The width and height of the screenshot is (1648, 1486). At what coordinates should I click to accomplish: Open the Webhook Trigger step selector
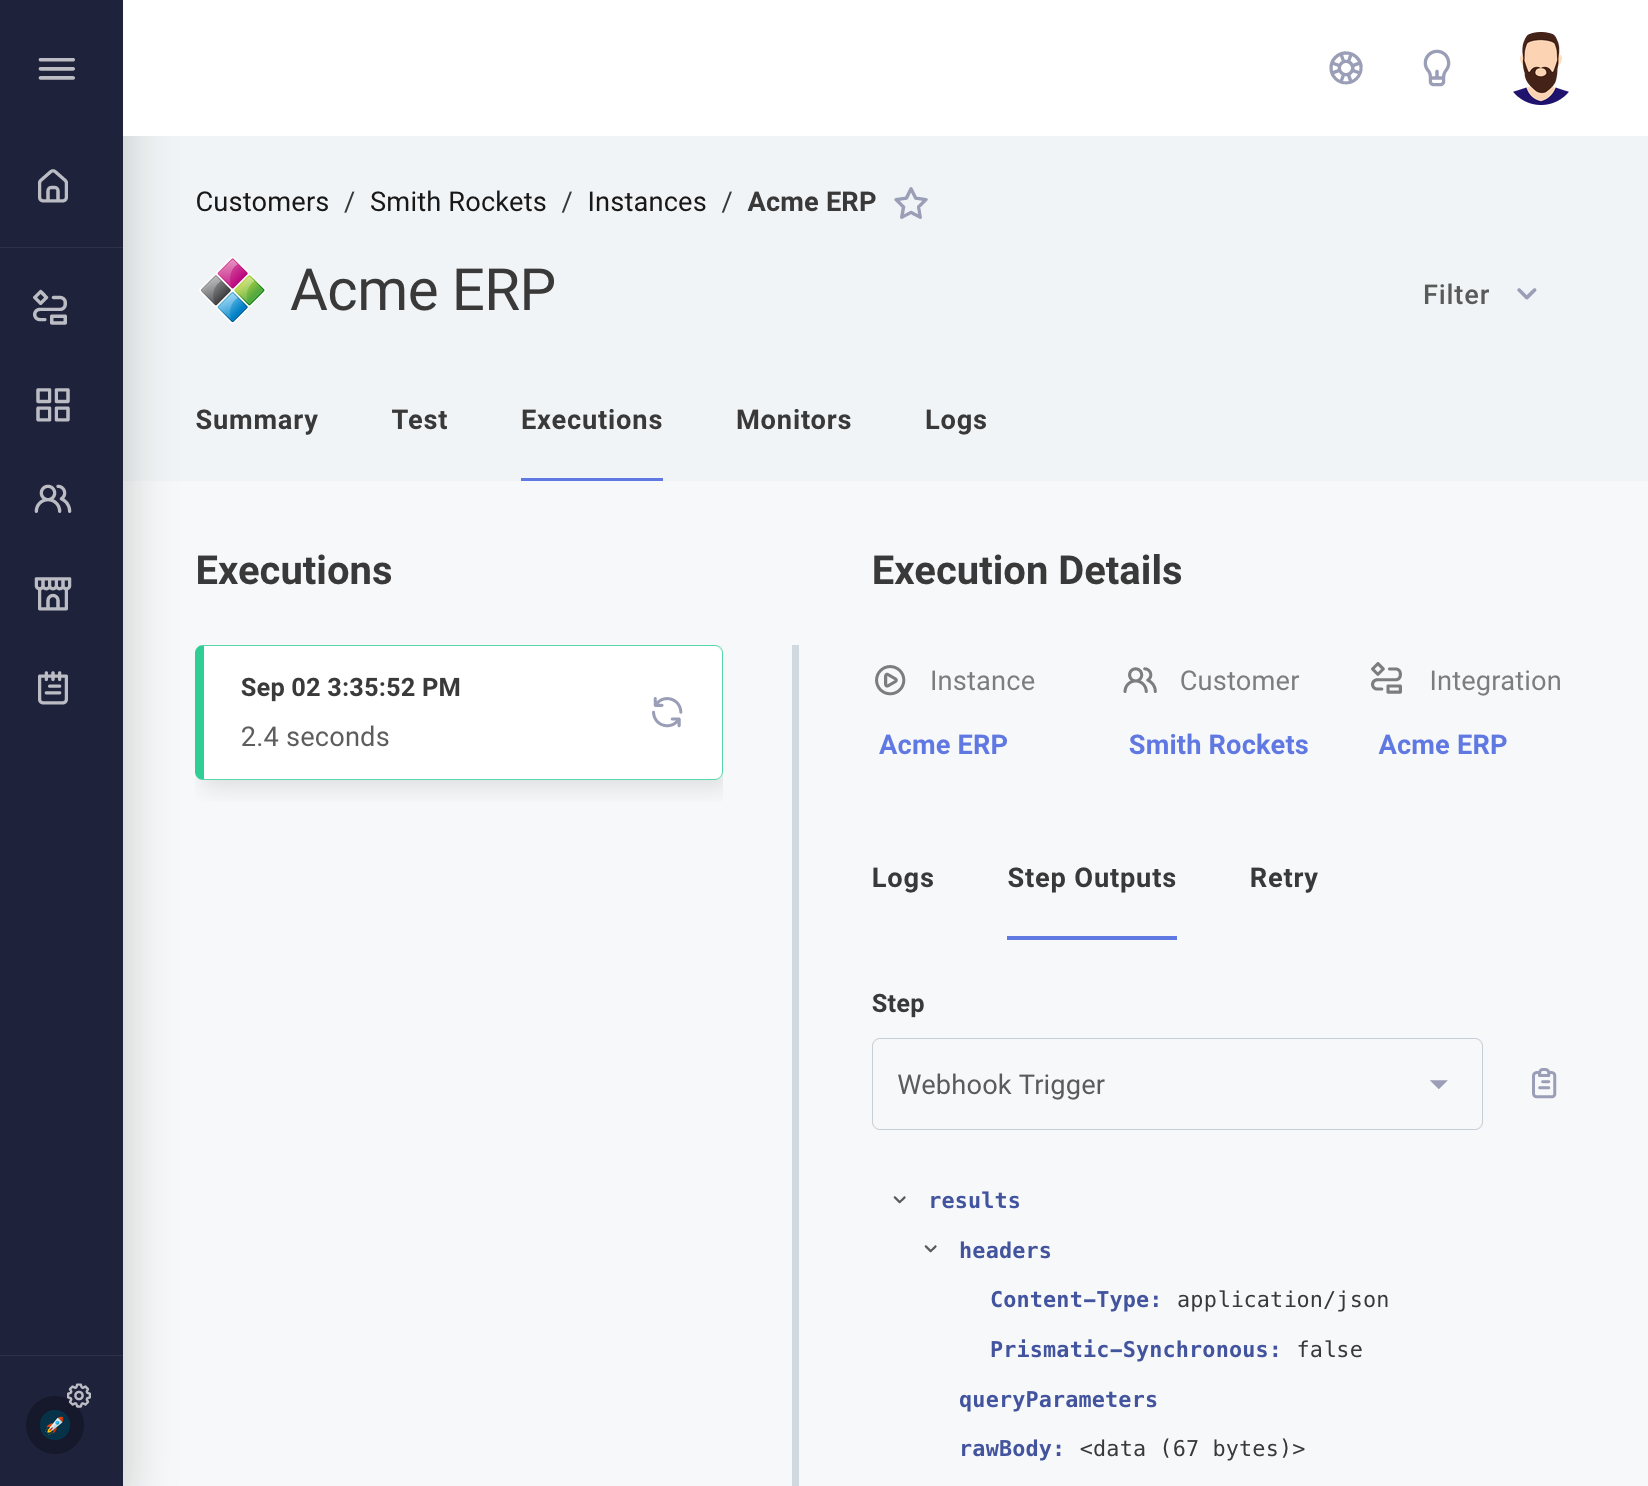1176,1084
